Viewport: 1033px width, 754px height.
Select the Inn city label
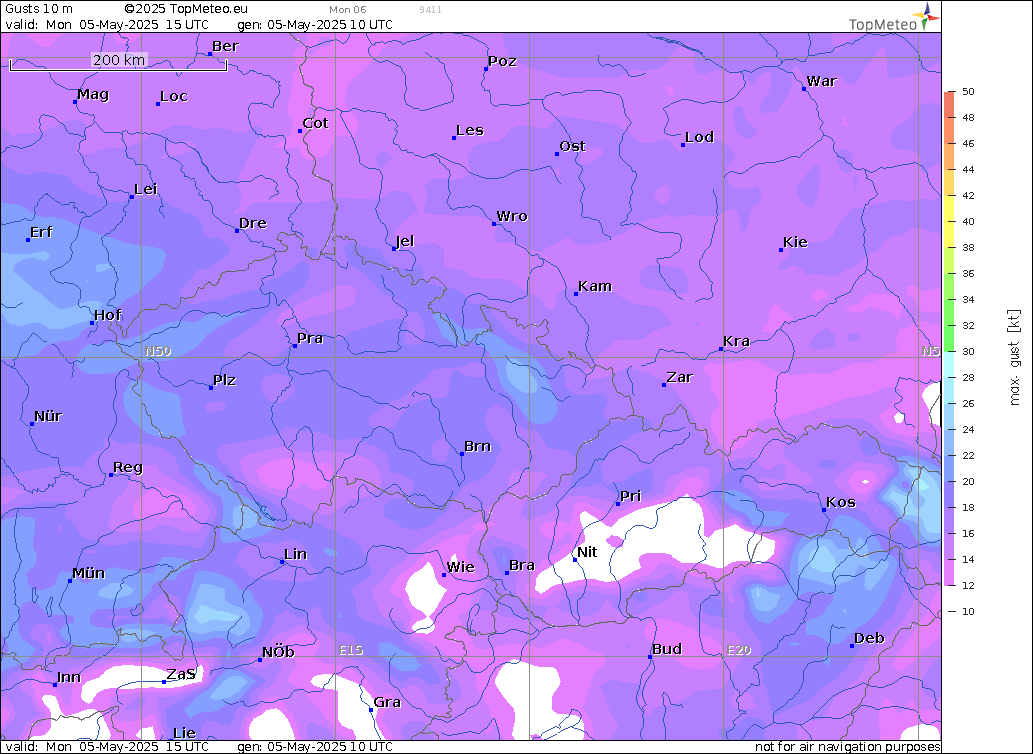point(69,677)
